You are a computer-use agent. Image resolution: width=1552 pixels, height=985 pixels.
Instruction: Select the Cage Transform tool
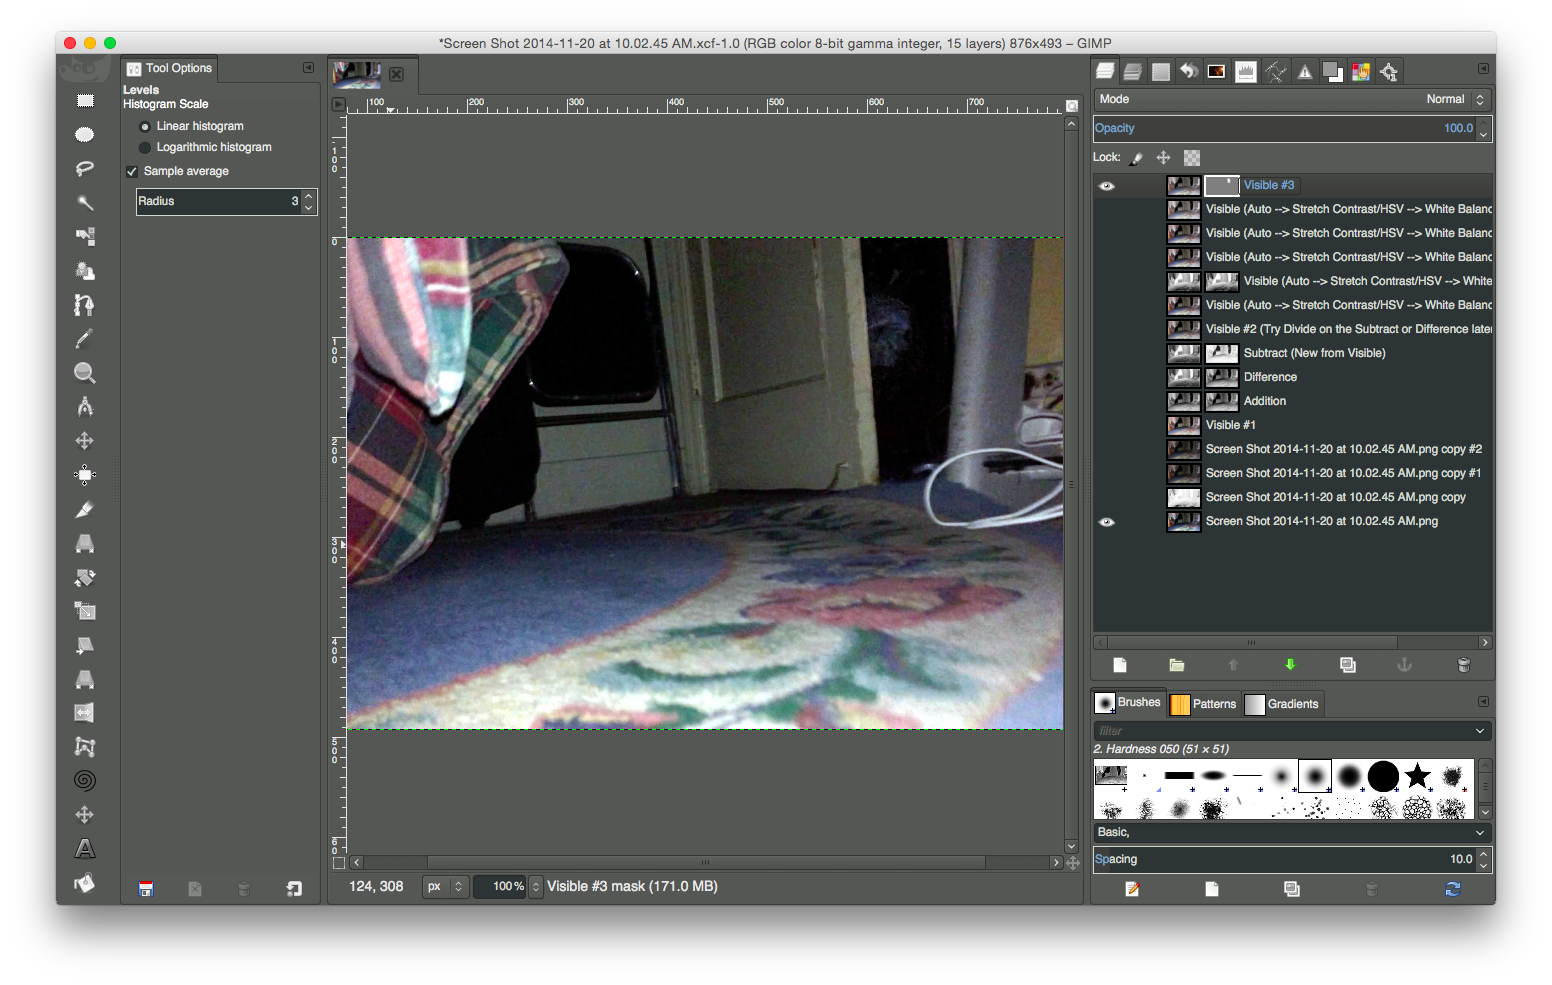point(85,746)
